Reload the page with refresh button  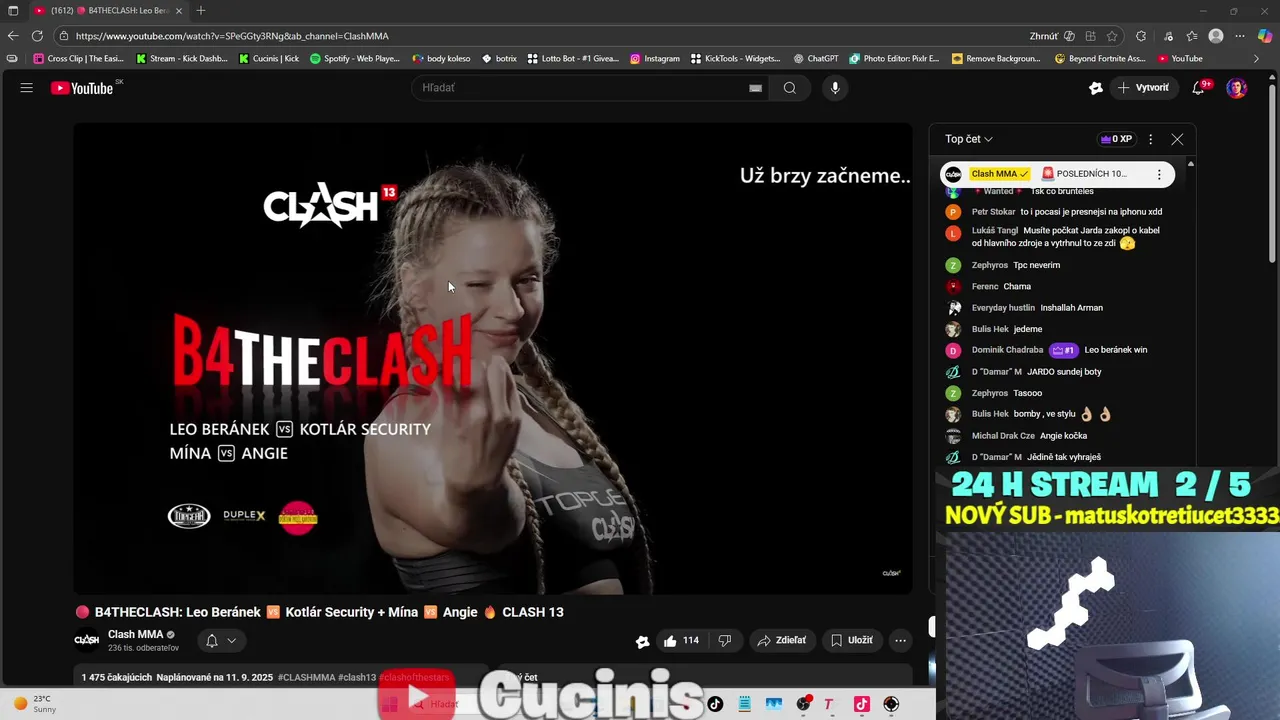click(x=37, y=36)
